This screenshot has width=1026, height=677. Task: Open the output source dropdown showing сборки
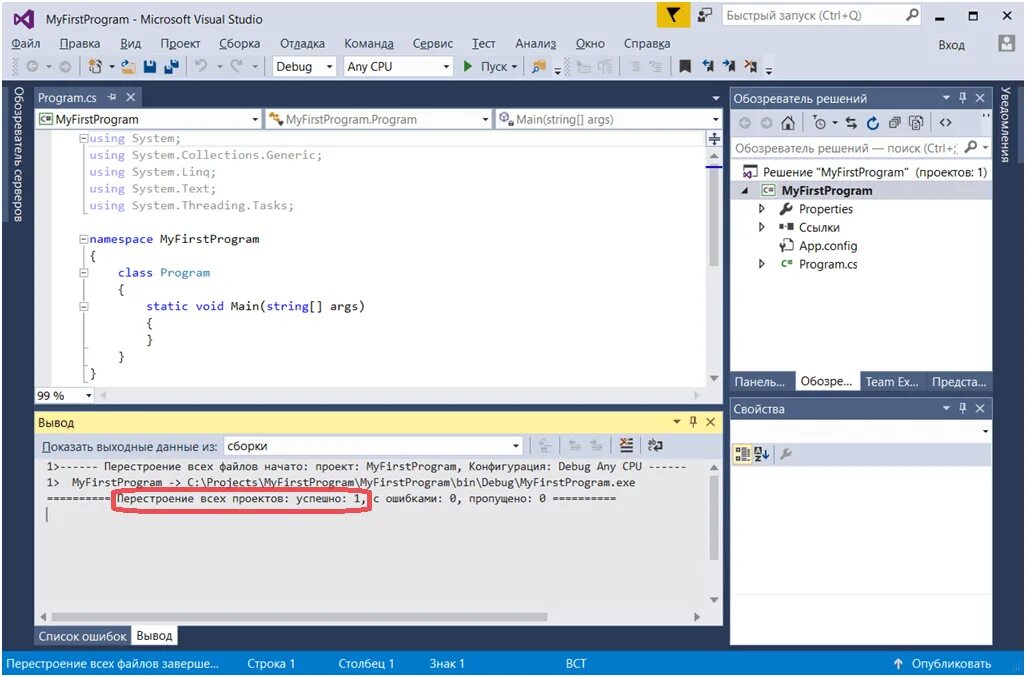[x=373, y=446]
